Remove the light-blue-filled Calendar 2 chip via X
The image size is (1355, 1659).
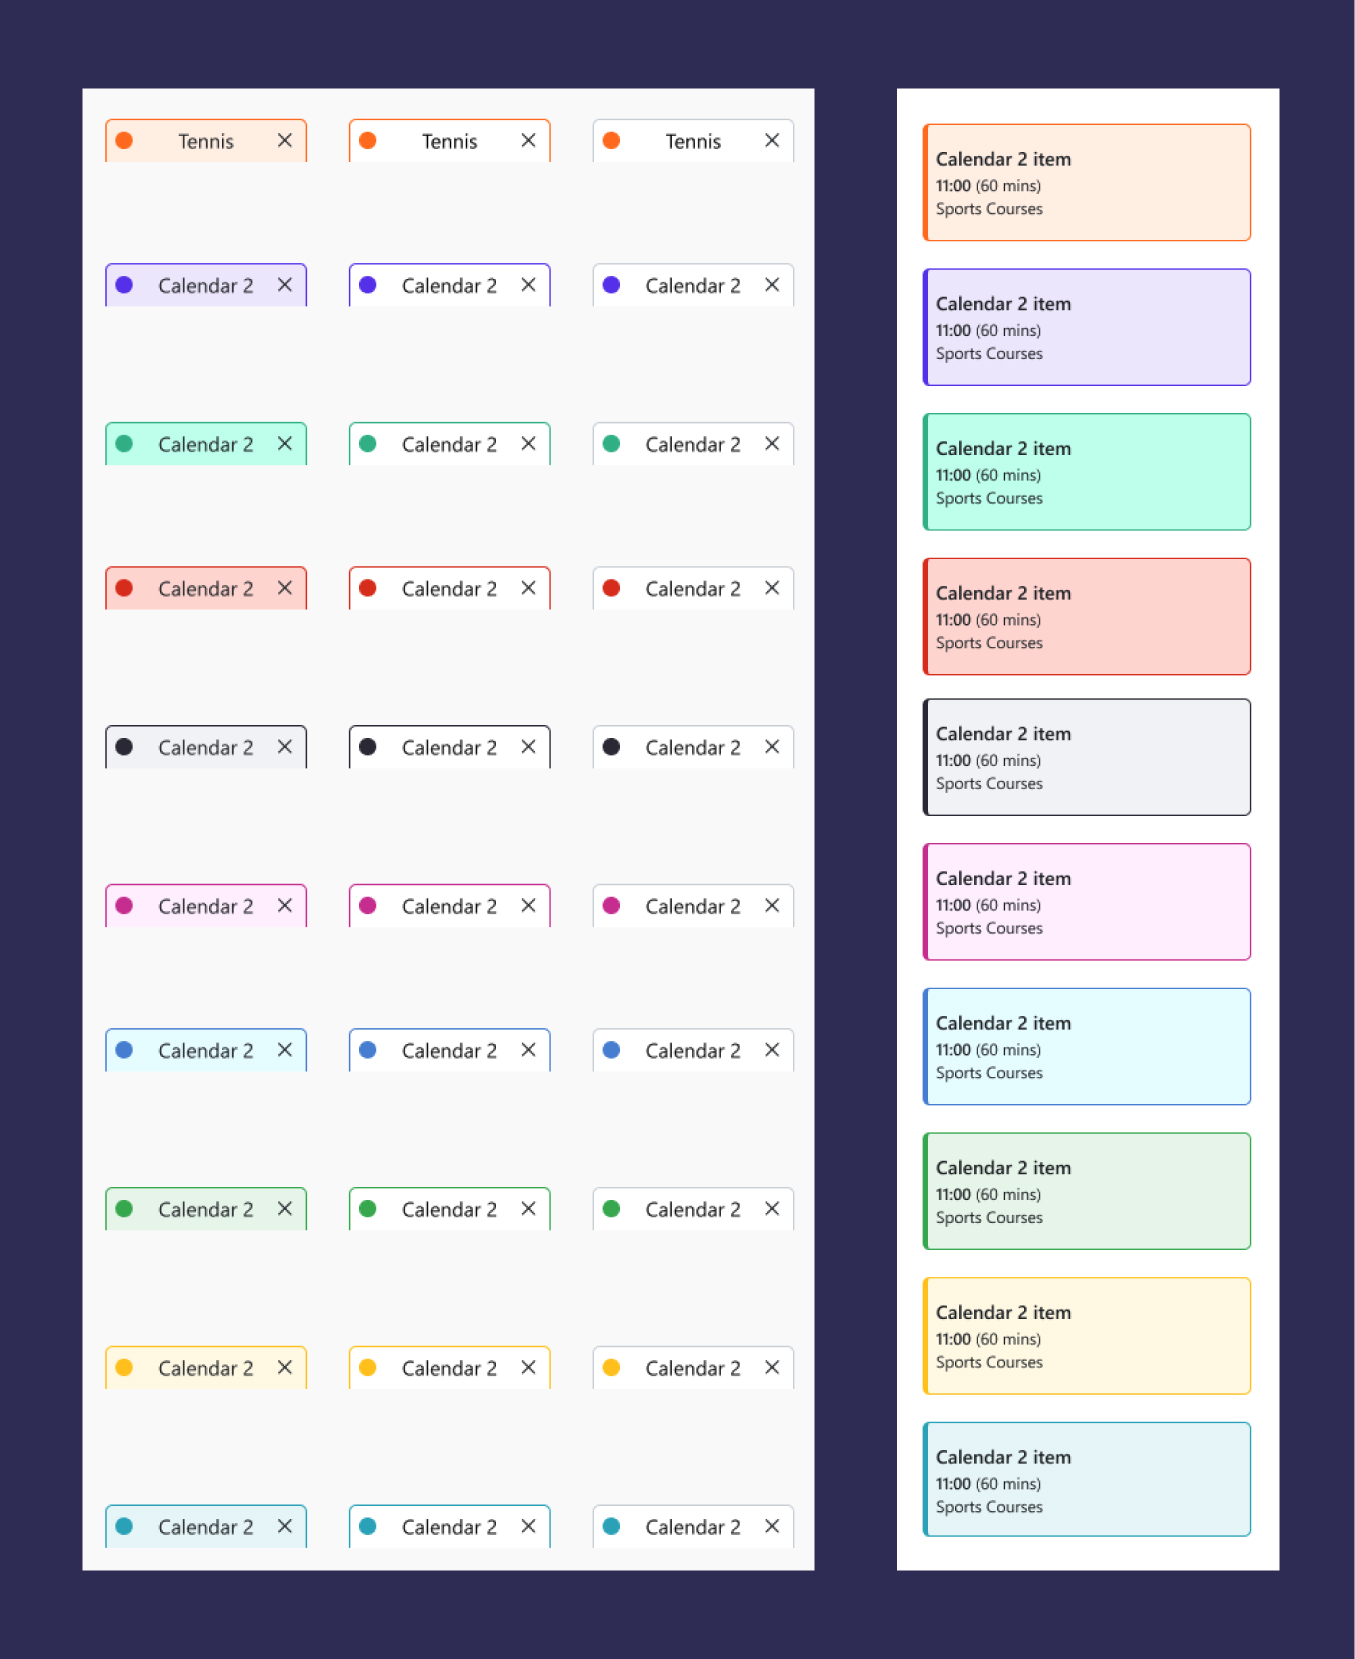285,1050
